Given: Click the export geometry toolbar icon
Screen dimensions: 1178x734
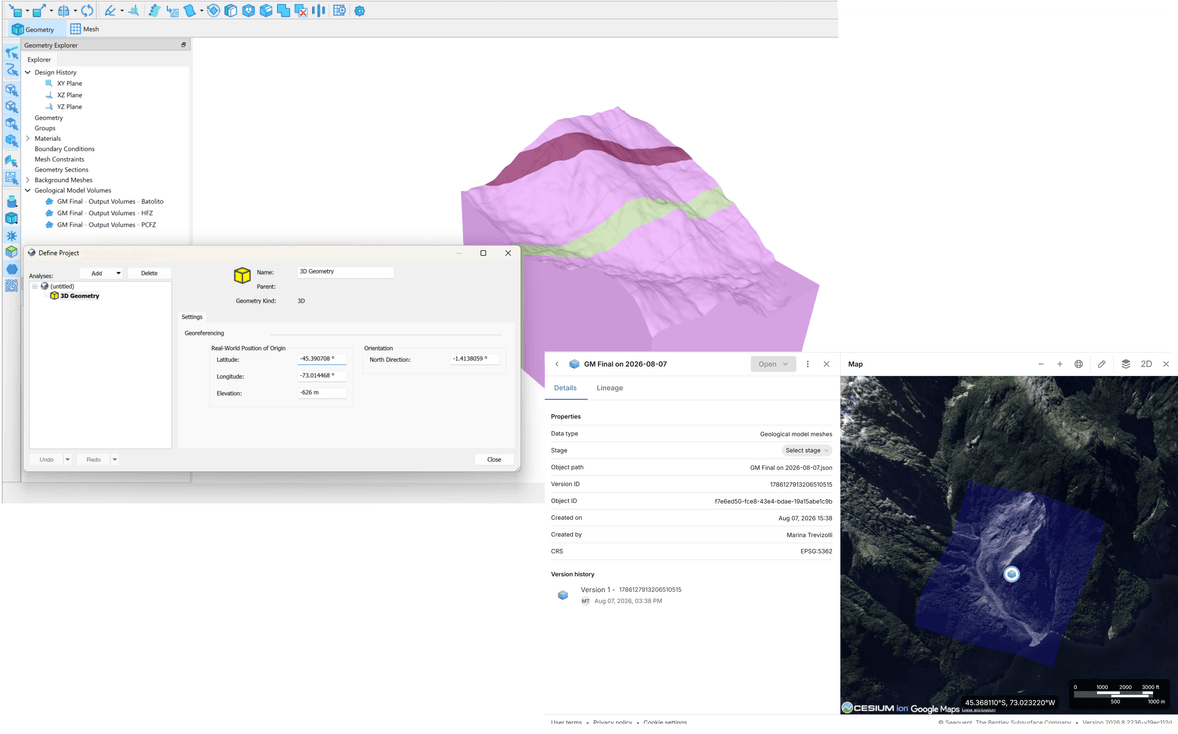Looking at the screenshot, I should (39, 11).
